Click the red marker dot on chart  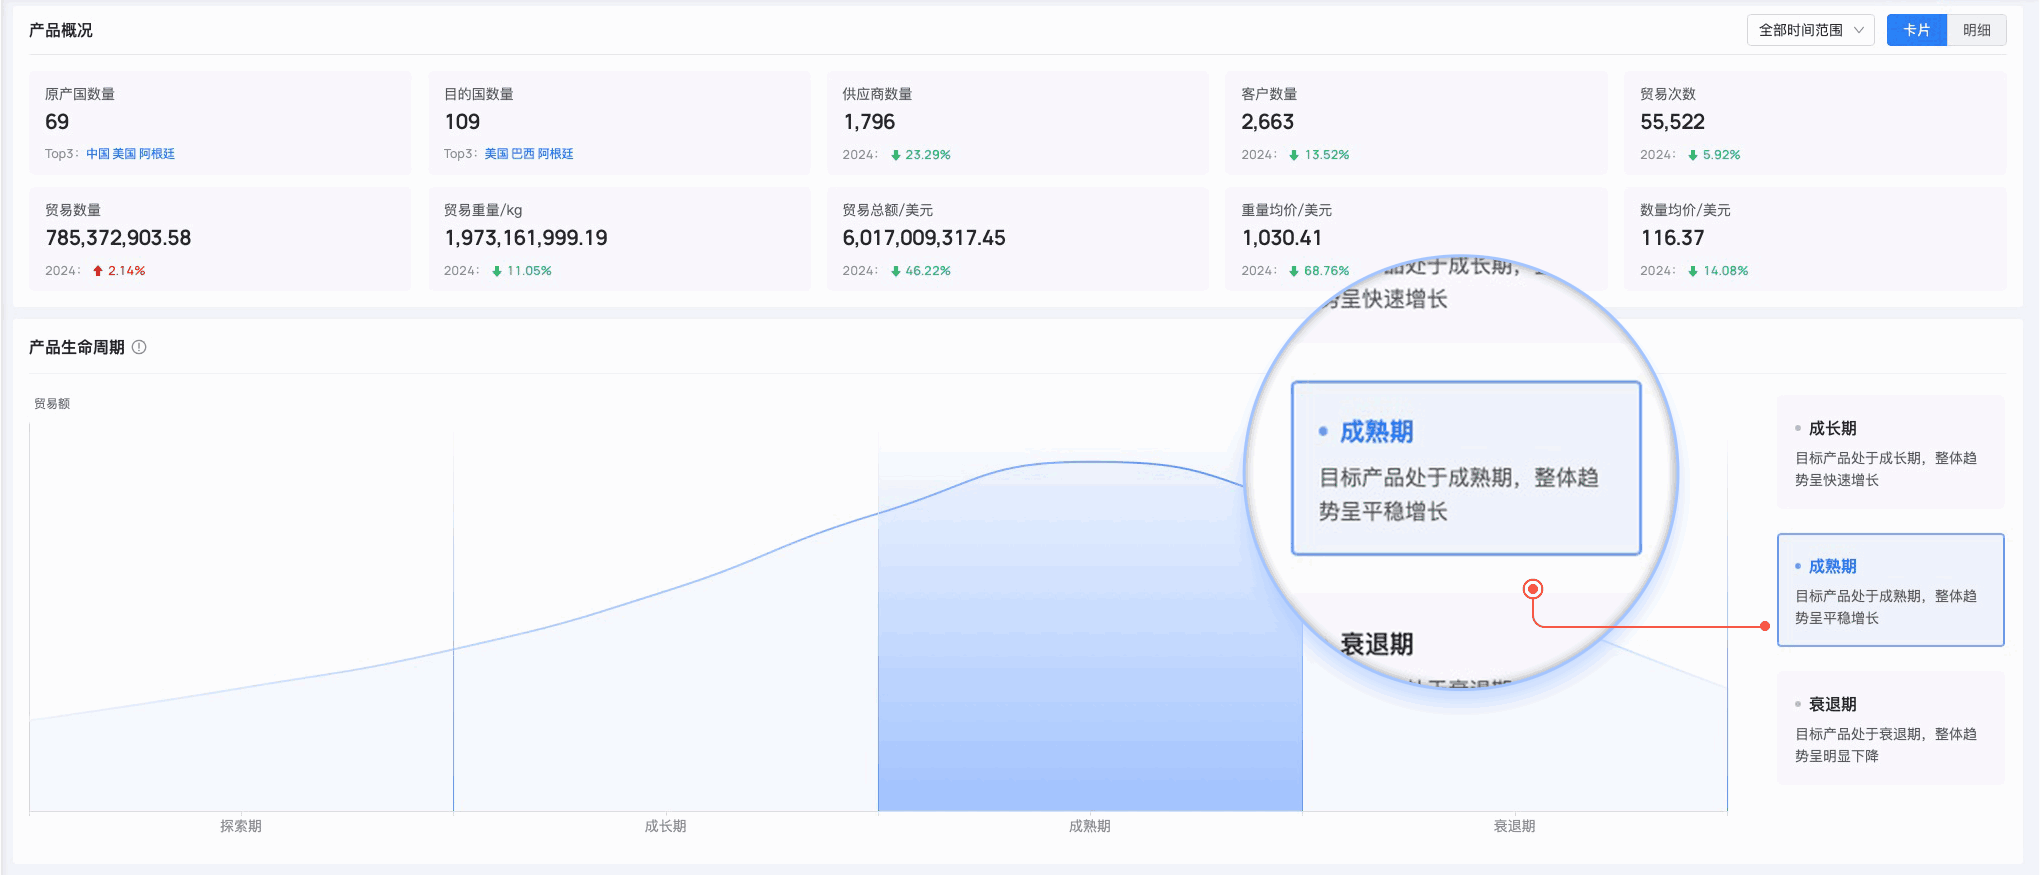pos(1532,589)
